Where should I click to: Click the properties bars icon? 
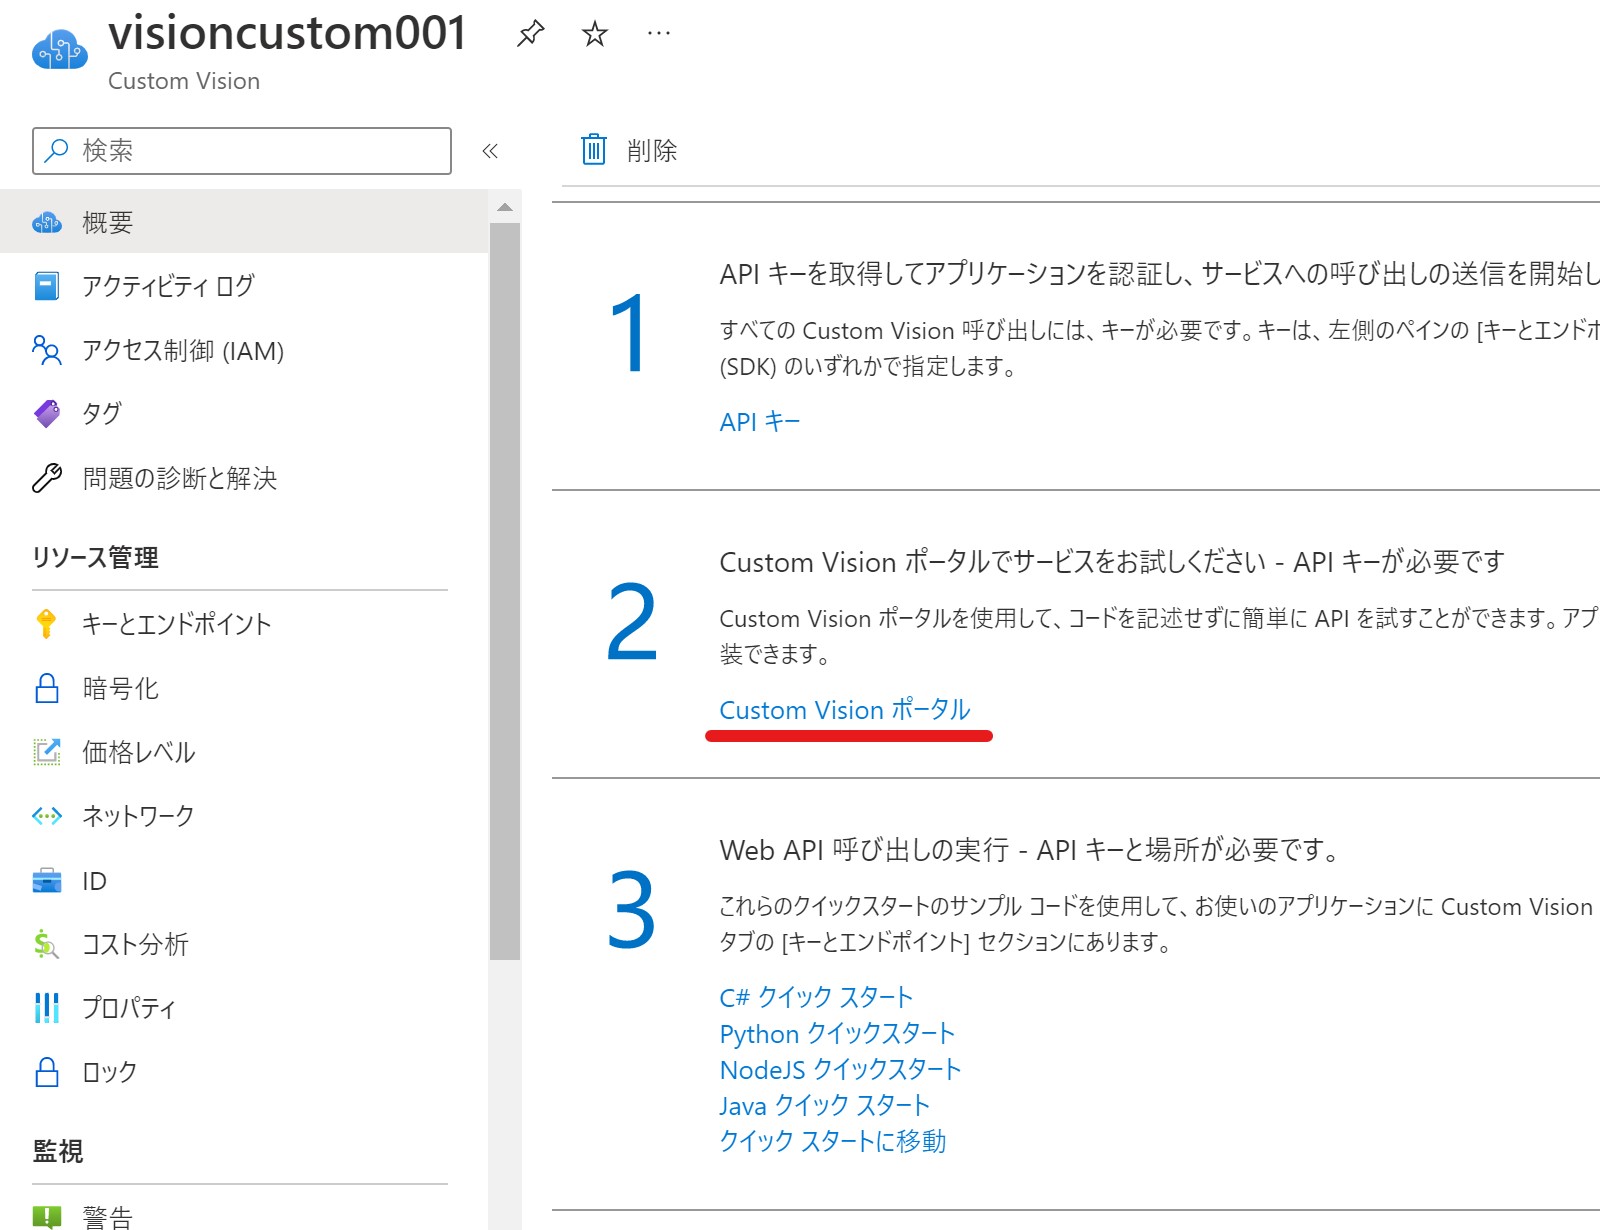coord(47,1008)
